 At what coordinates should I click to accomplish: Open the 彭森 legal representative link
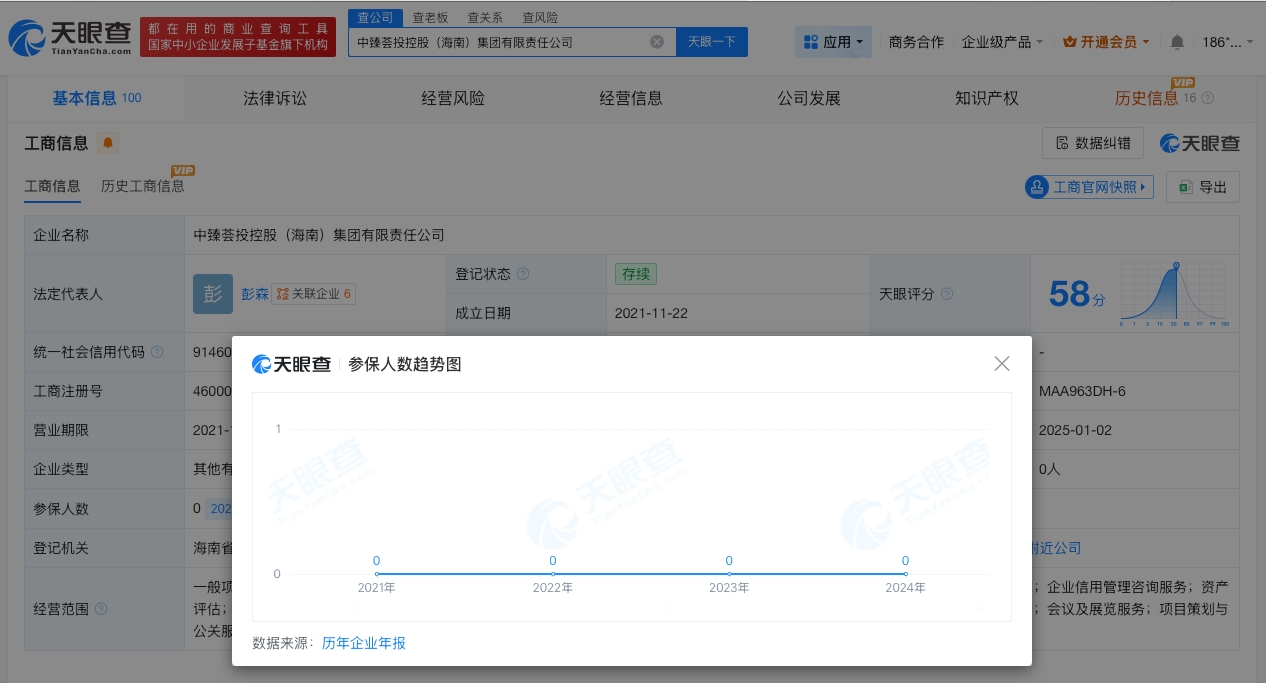click(x=255, y=294)
